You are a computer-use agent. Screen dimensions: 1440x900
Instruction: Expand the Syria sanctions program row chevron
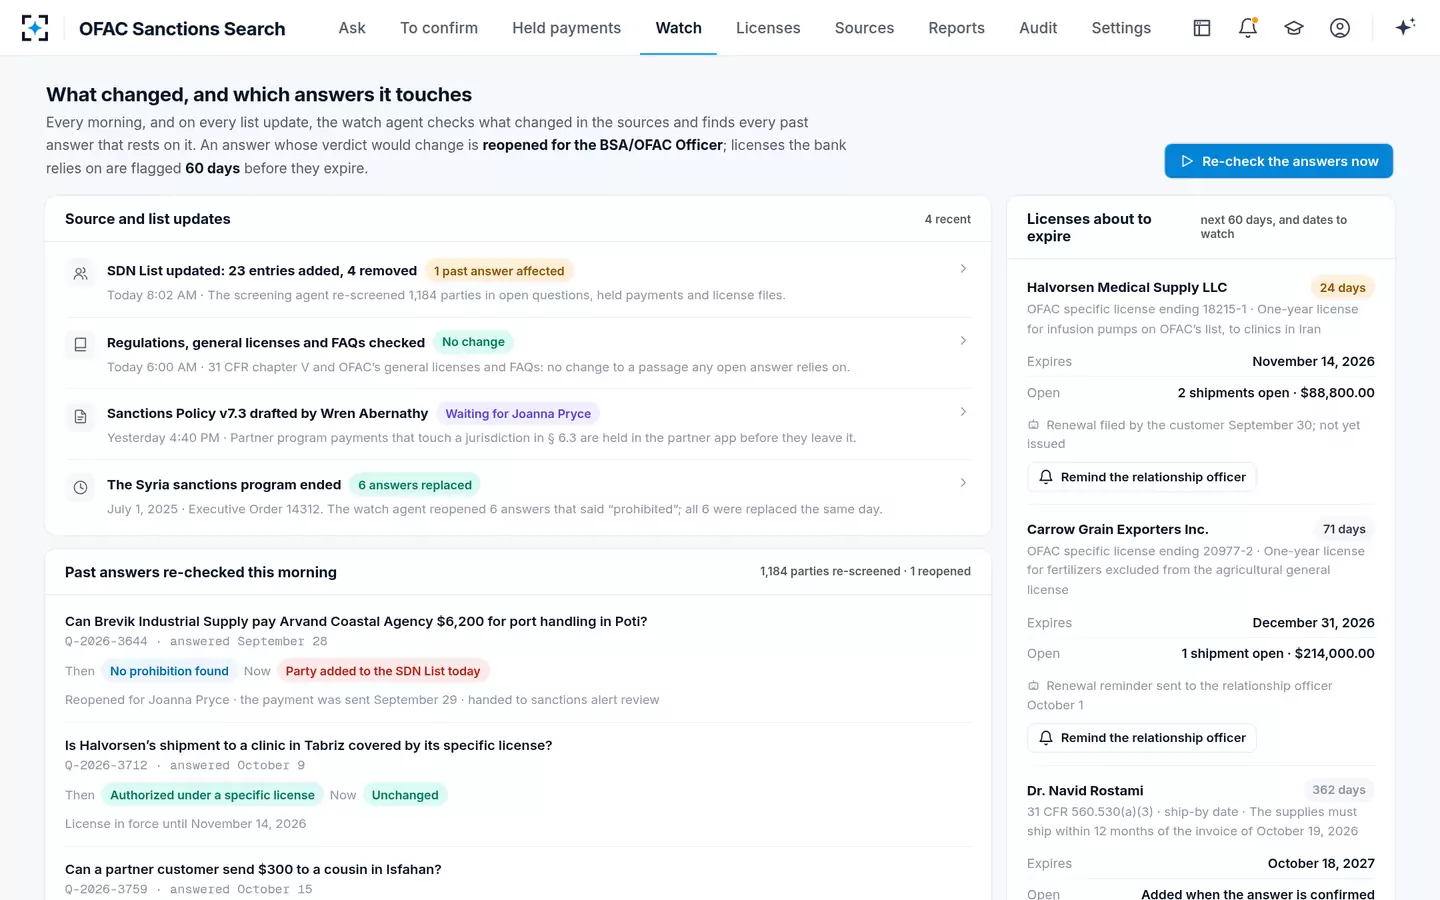963,483
